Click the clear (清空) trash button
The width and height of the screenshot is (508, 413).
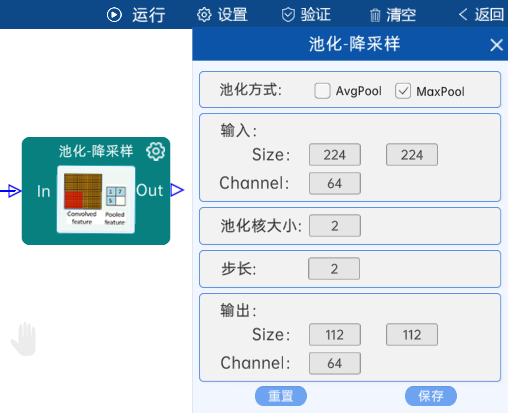tap(393, 15)
